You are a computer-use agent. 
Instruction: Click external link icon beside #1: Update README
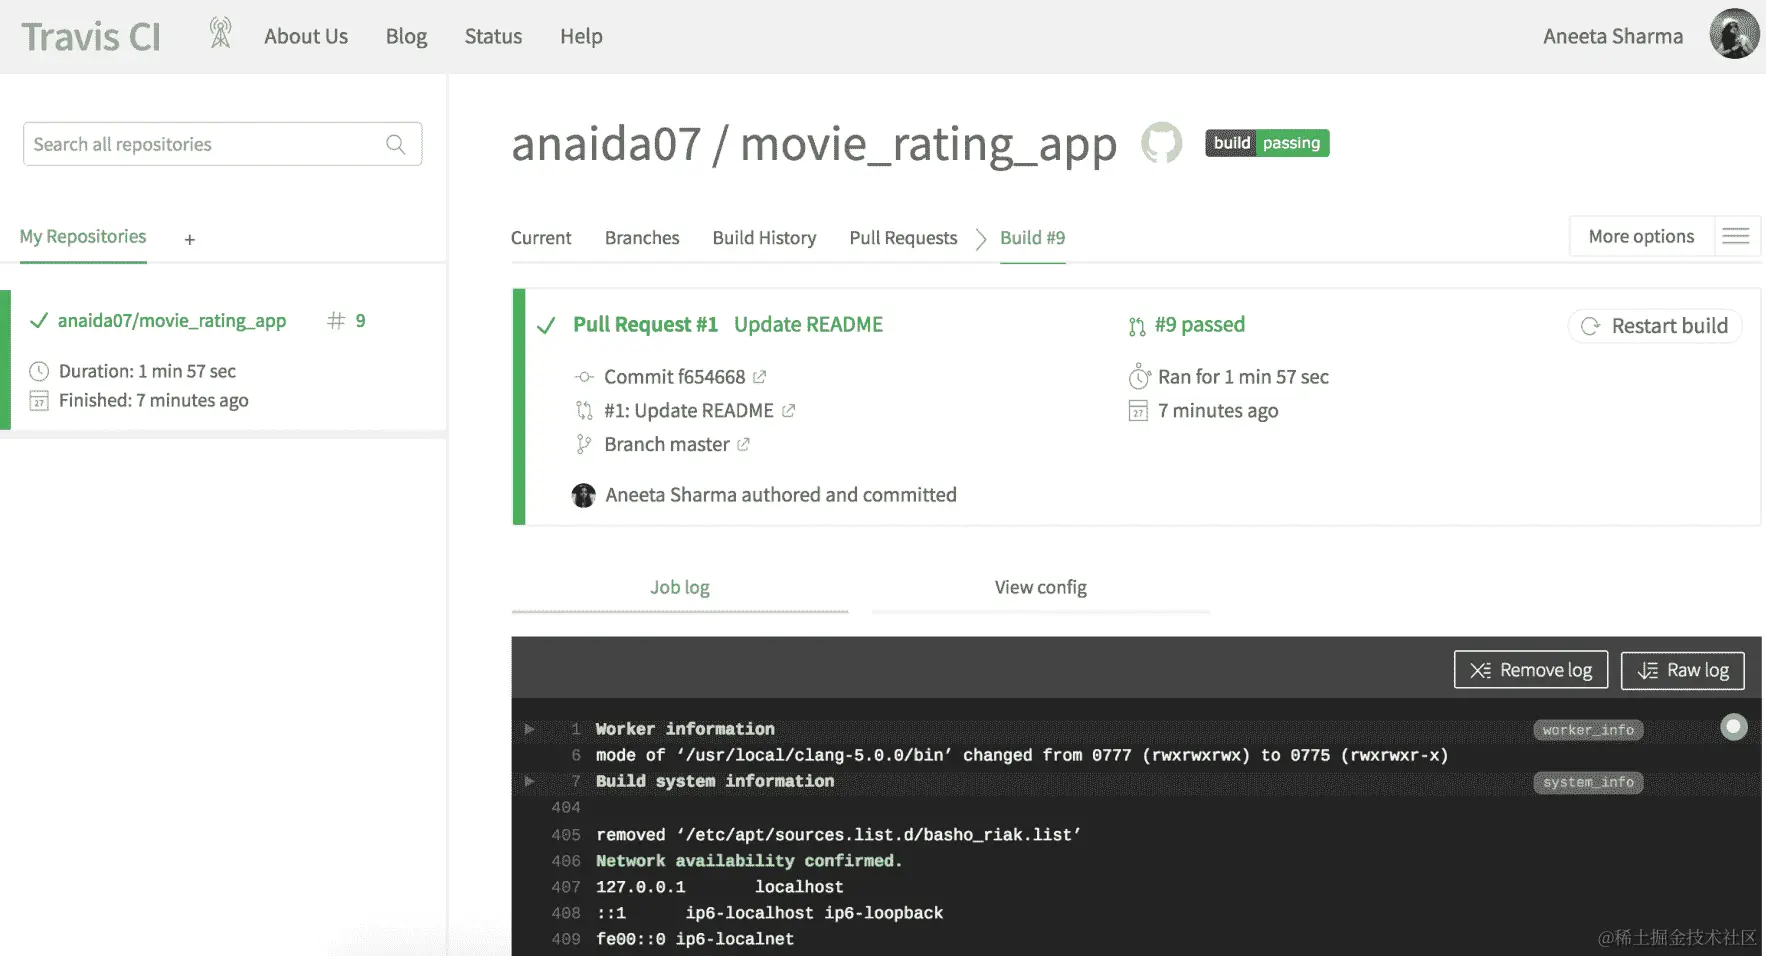(x=788, y=410)
